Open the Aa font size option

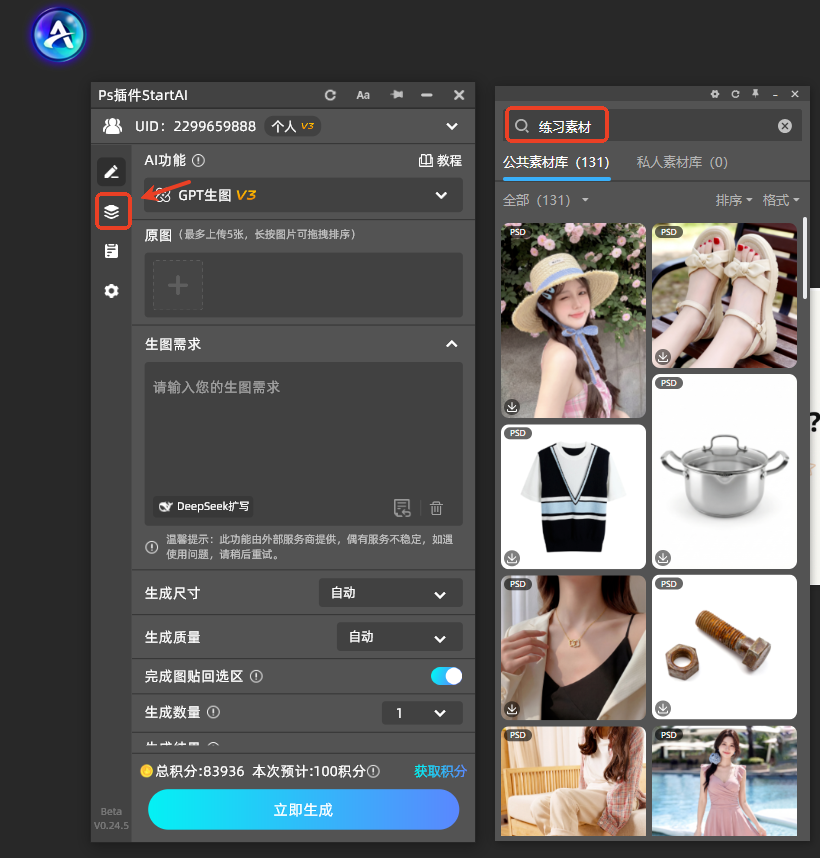click(x=363, y=95)
